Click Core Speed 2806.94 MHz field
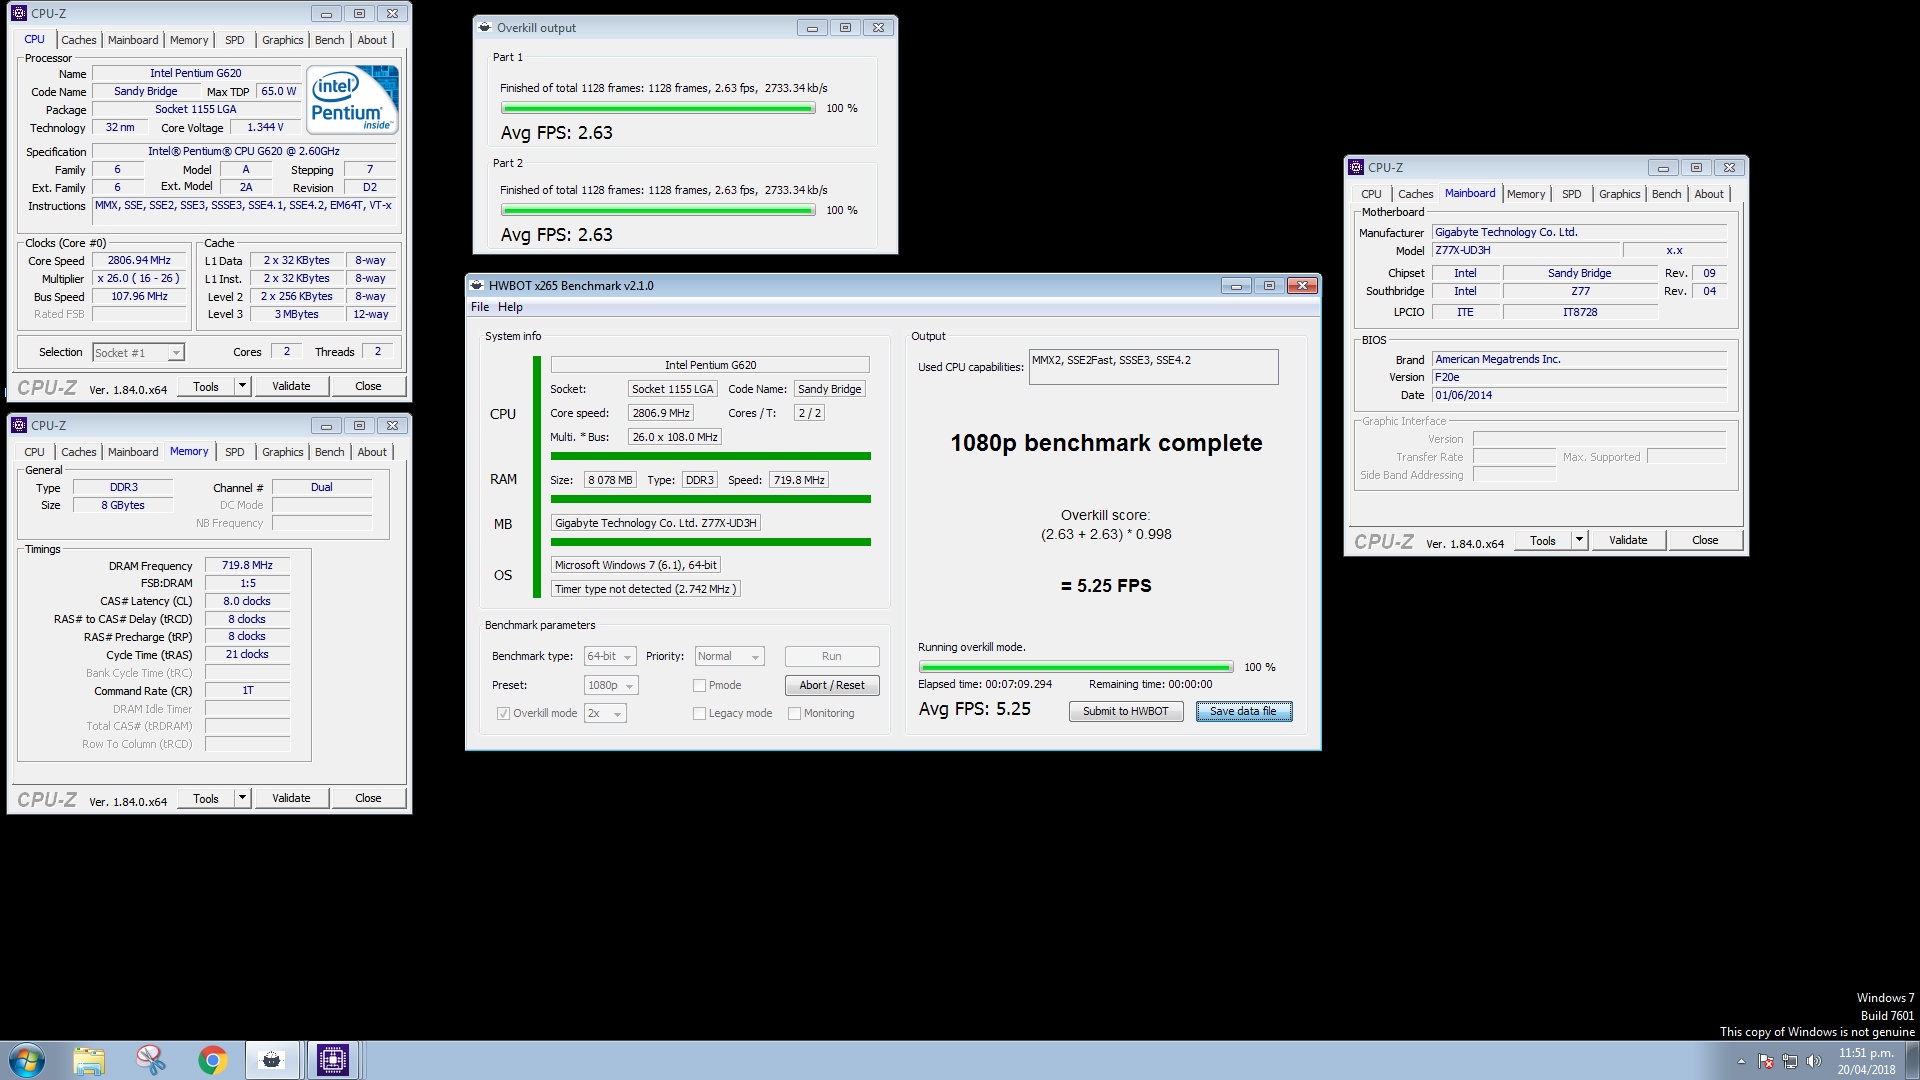This screenshot has height=1080, width=1920. tap(139, 260)
